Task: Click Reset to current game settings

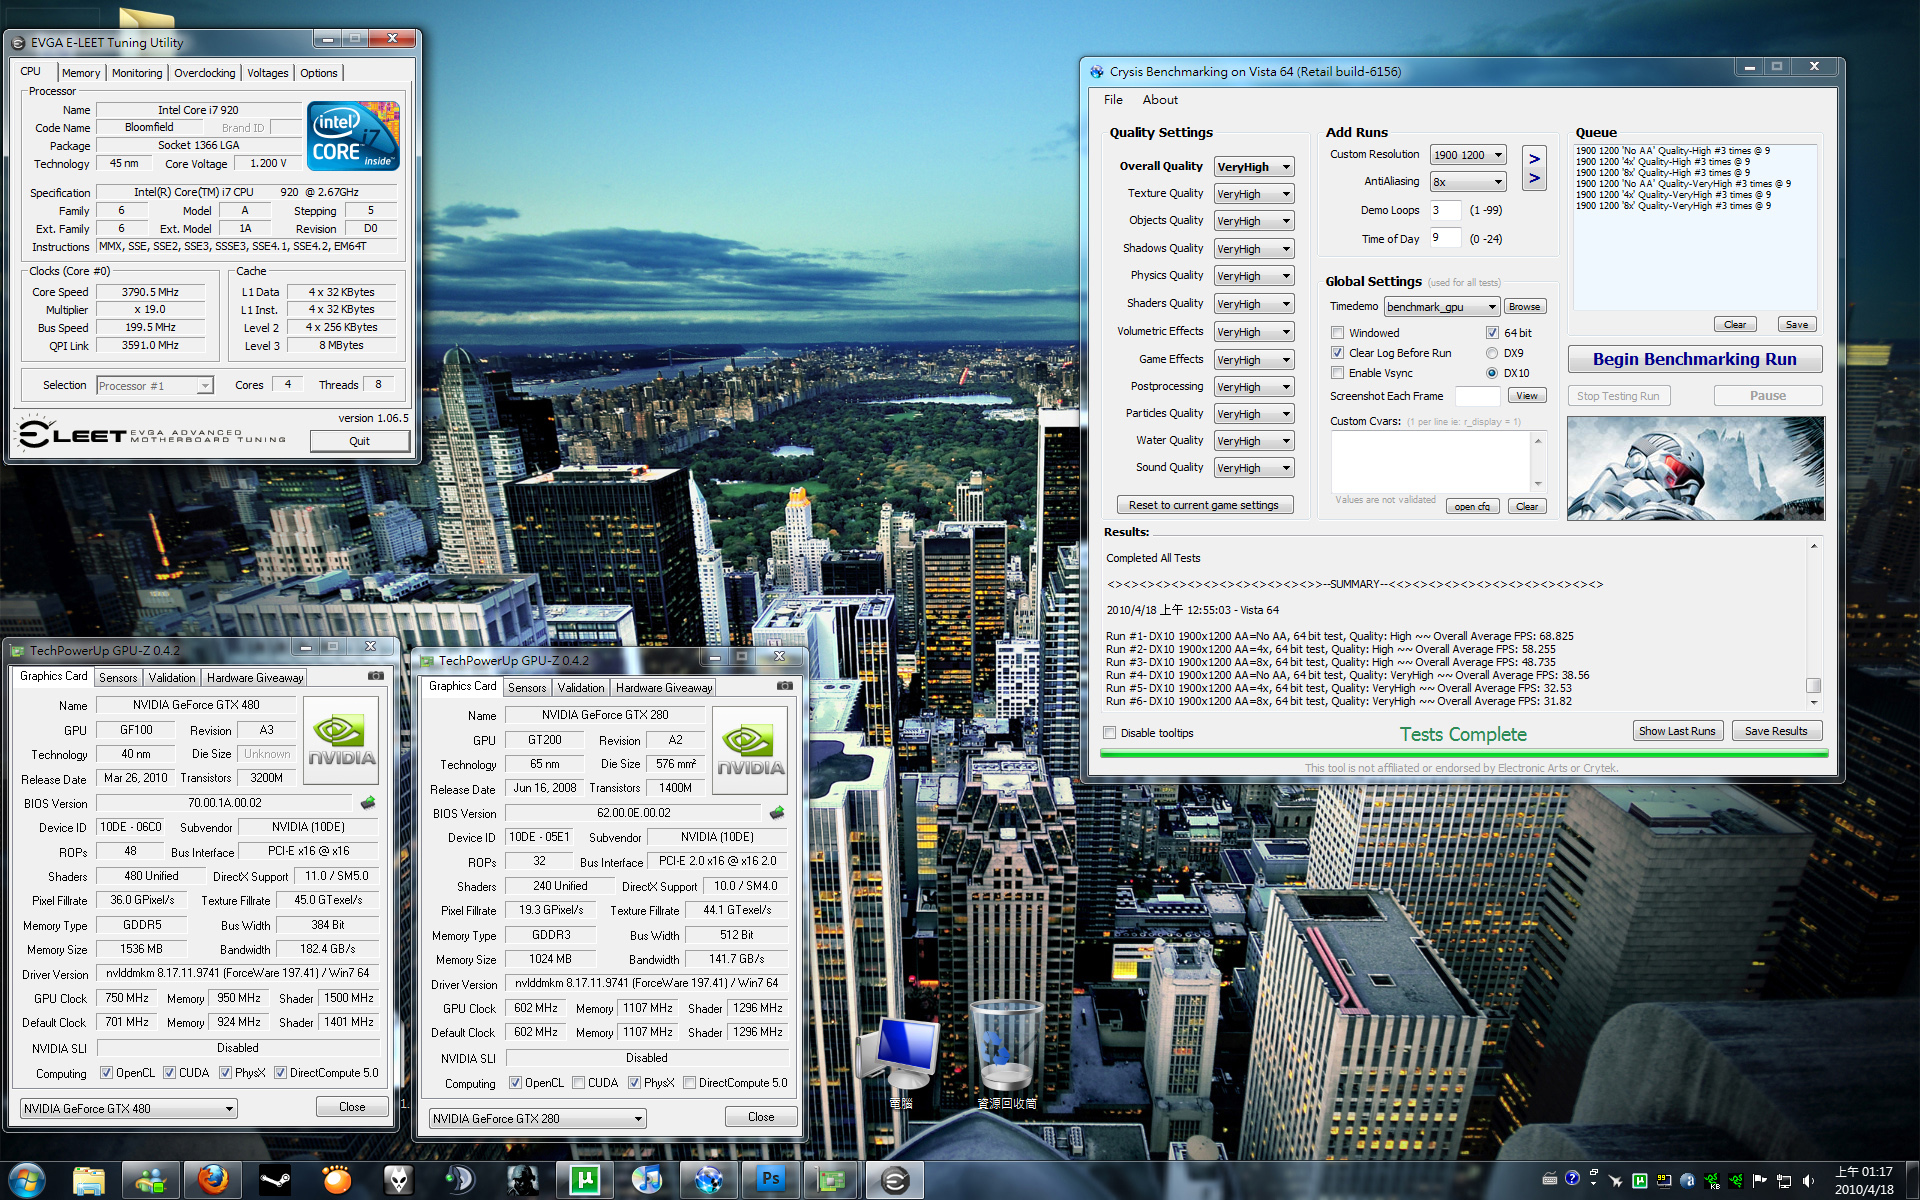Action: tap(1204, 505)
